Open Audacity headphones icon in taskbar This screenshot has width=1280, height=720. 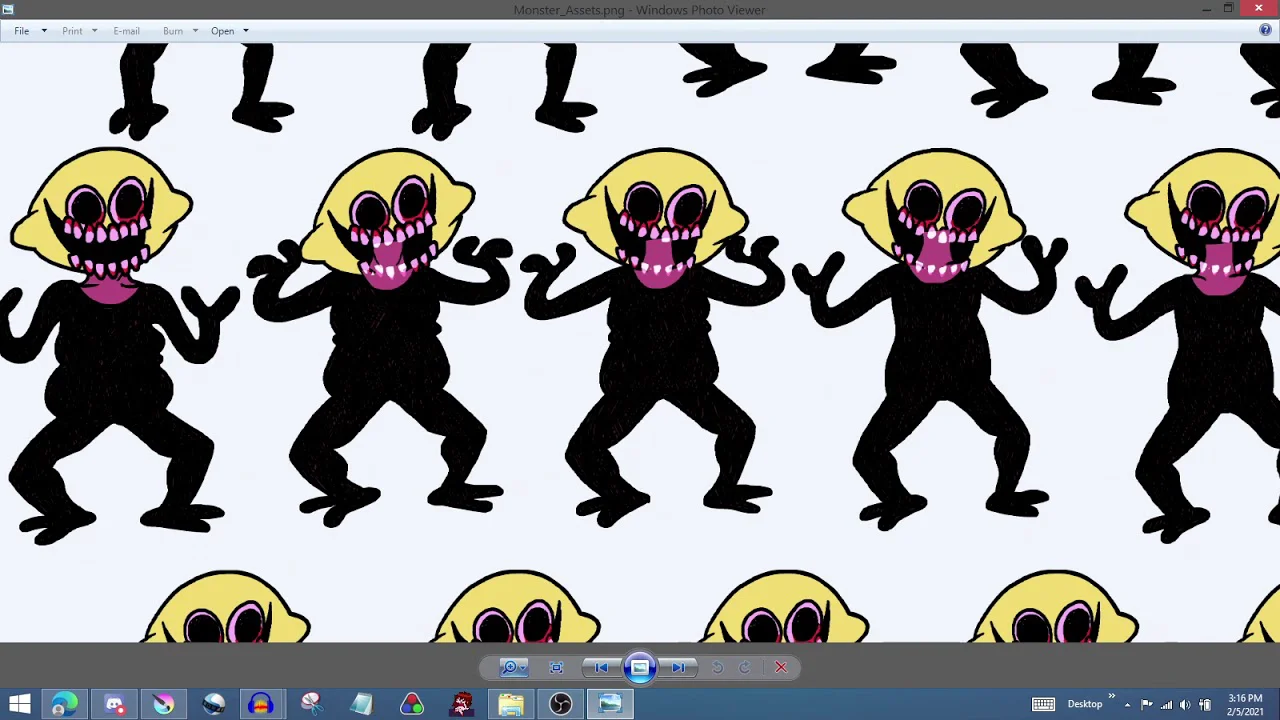(261, 705)
